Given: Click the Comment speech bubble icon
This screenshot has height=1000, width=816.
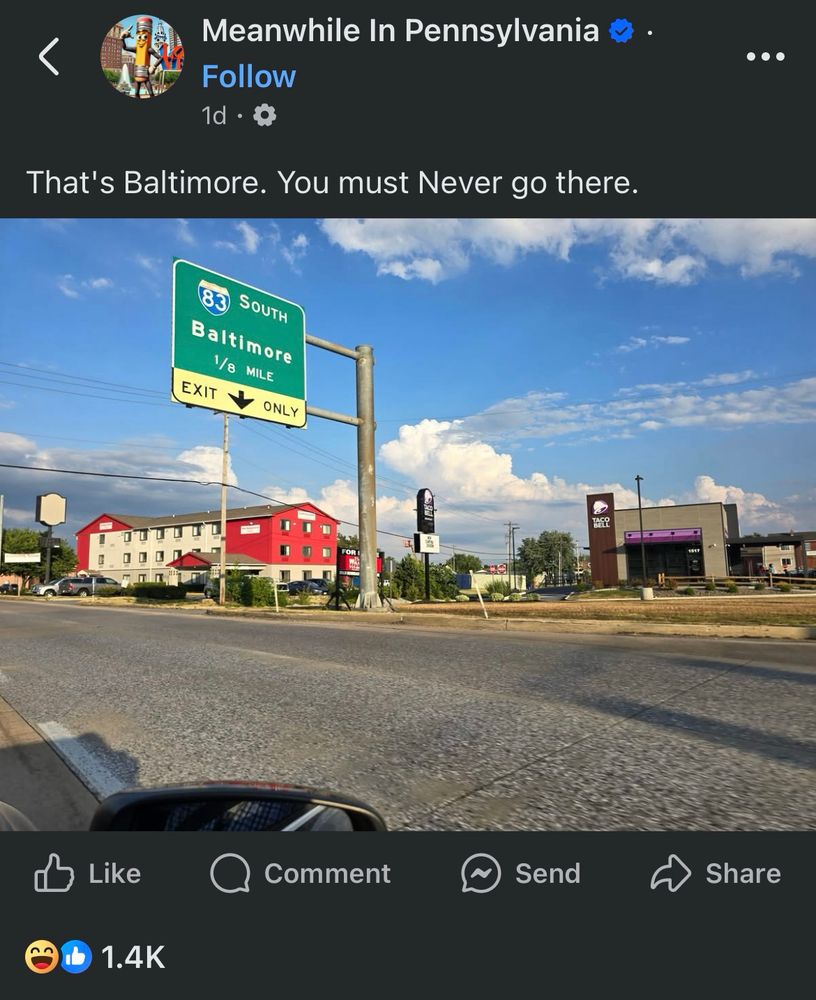Looking at the screenshot, I should (230, 873).
